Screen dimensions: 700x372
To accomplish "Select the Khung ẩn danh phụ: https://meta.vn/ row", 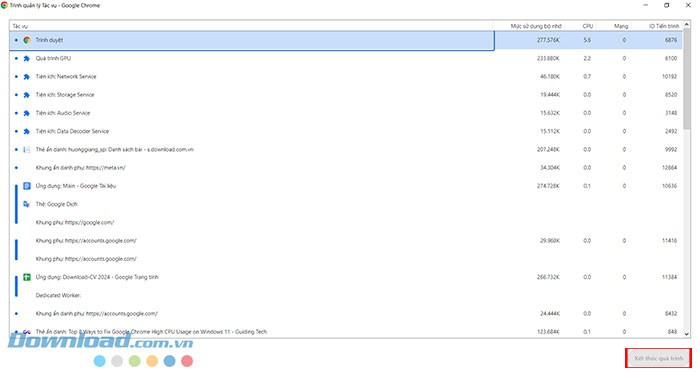I will pyautogui.click(x=346, y=168).
